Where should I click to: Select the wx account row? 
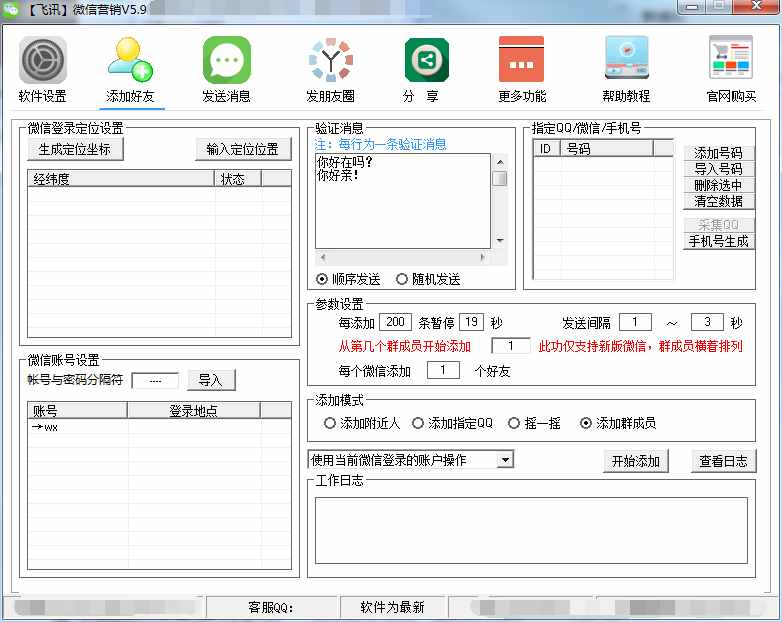pyautogui.click(x=159, y=427)
